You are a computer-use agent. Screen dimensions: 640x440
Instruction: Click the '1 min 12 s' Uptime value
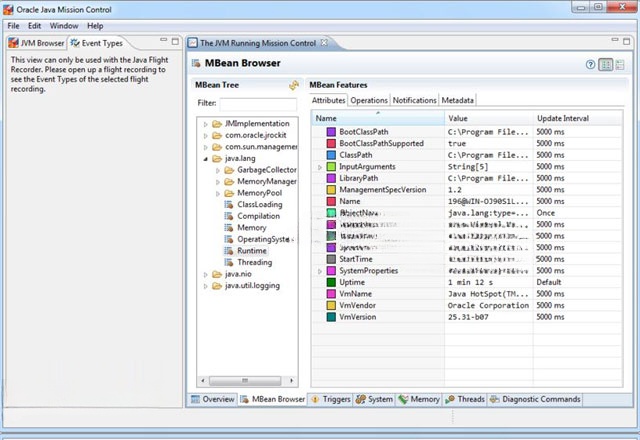click(470, 282)
